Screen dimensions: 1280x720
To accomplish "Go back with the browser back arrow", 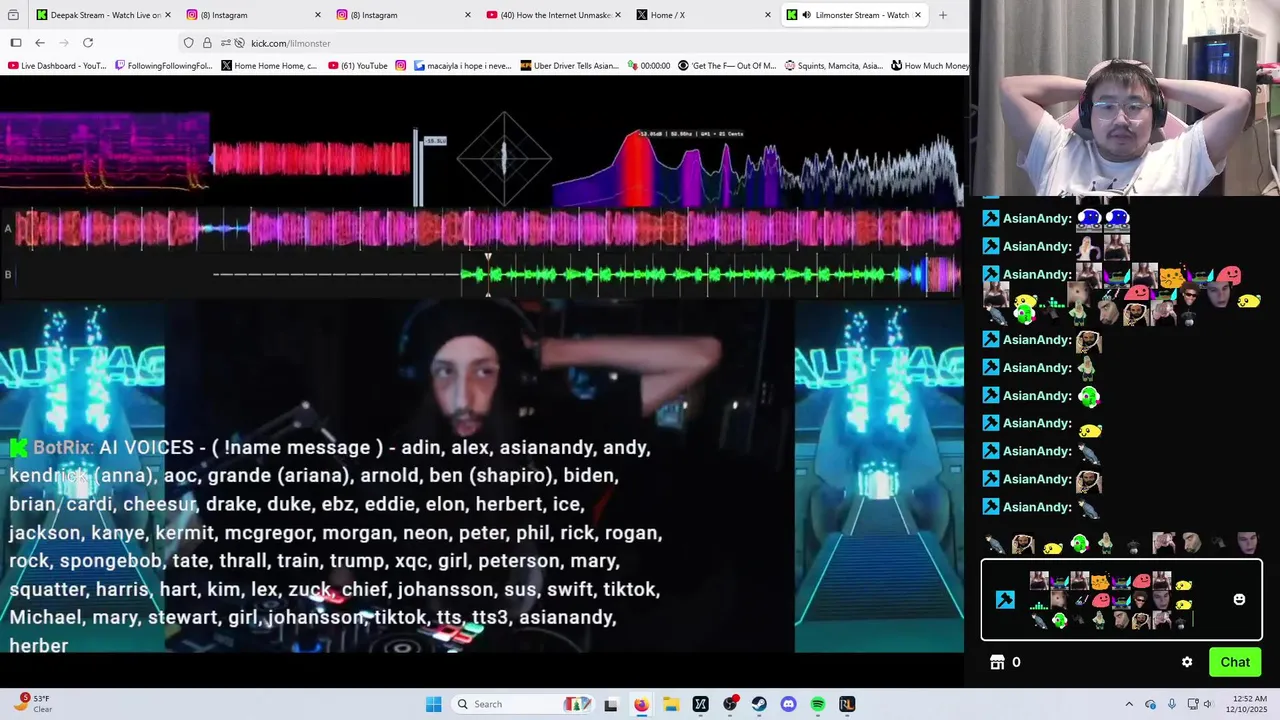I will coord(40,43).
